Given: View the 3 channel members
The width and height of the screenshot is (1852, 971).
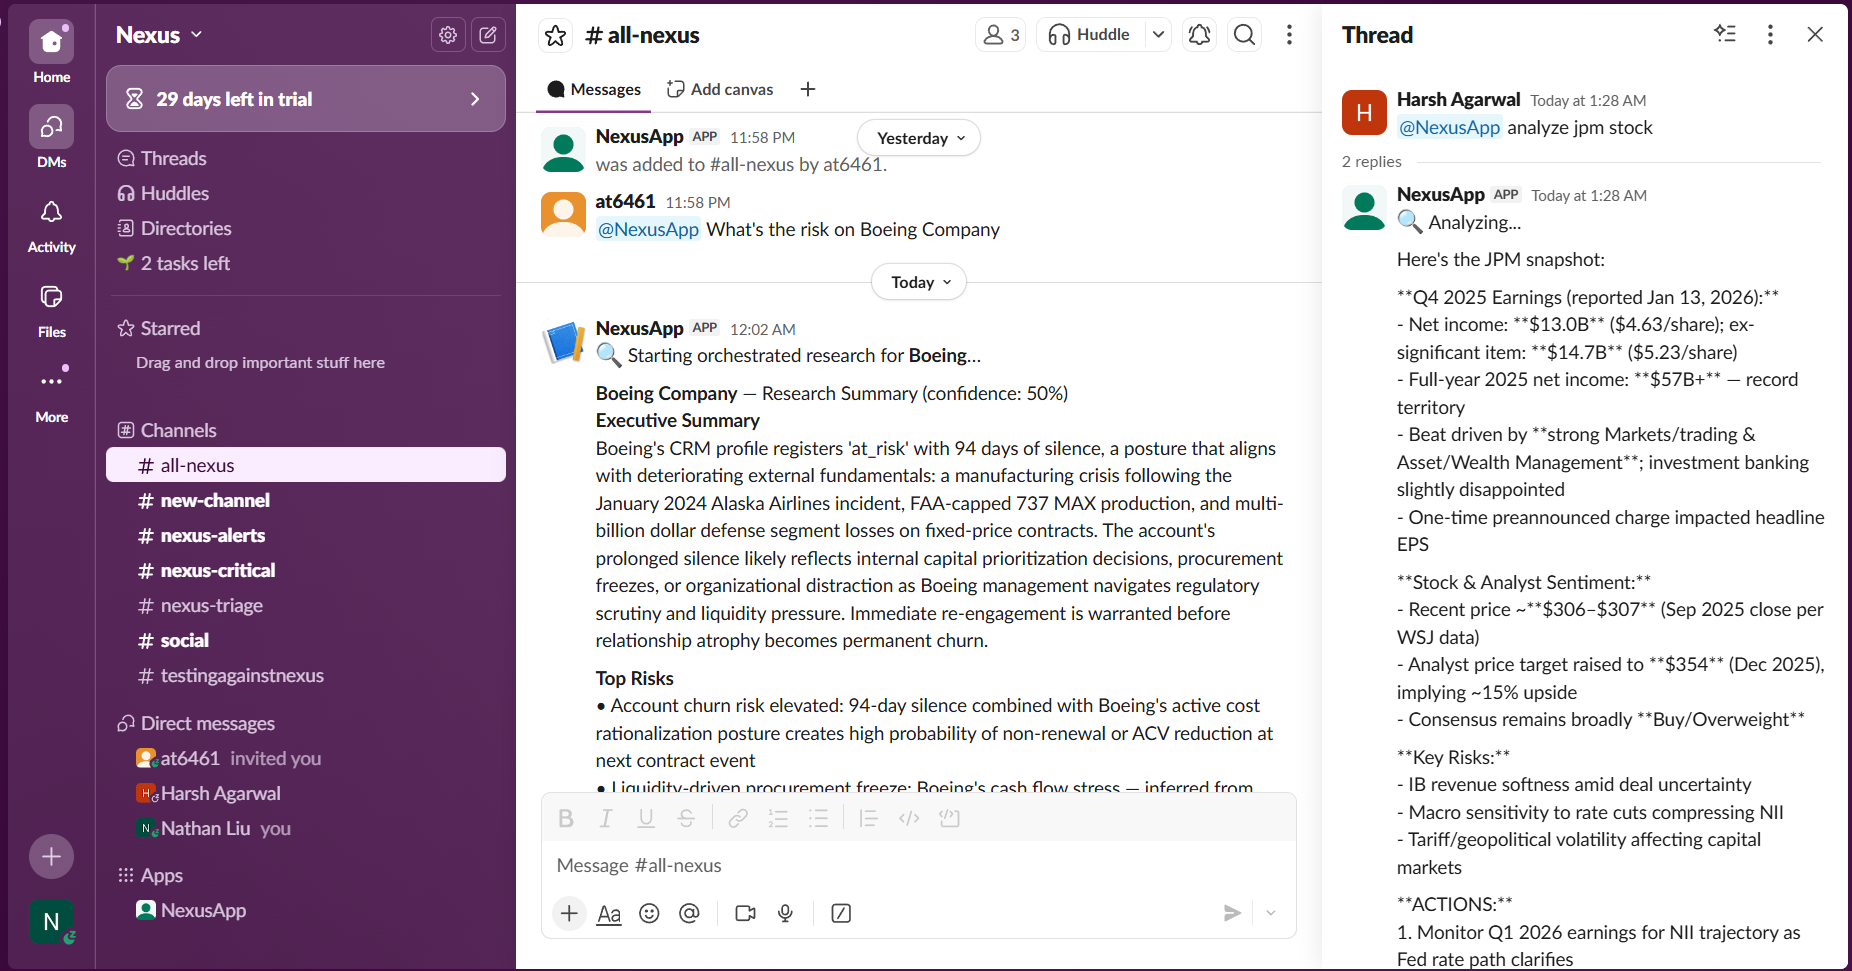Looking at the screenshot, I should click(x=1001, y=35).
